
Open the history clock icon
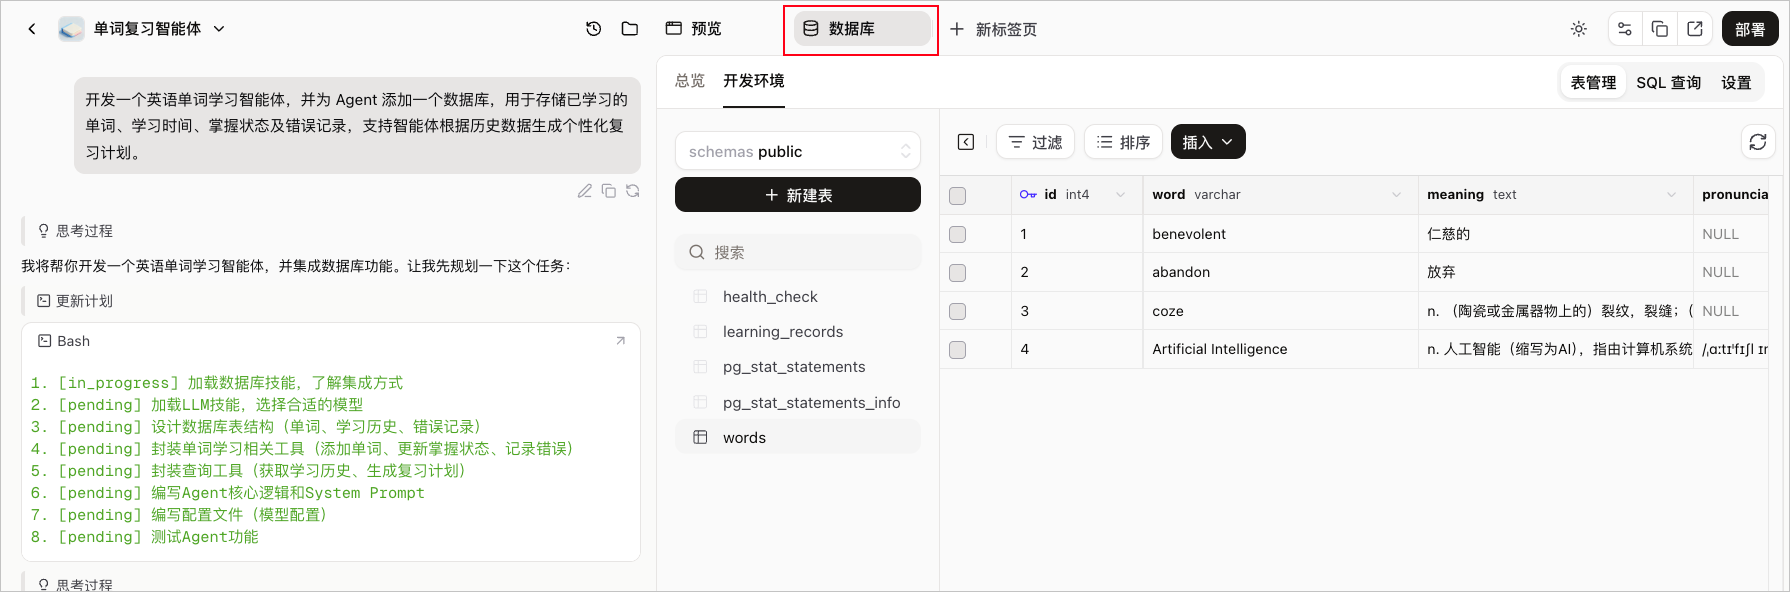pyautogui.click(x=593, y=29)
